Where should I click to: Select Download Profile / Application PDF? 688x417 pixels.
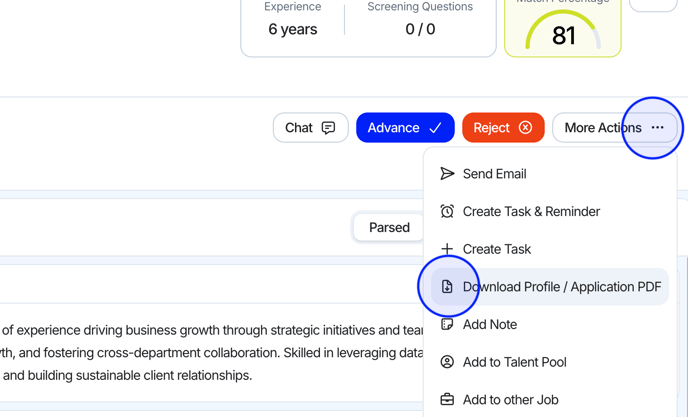tap(561, 287)
